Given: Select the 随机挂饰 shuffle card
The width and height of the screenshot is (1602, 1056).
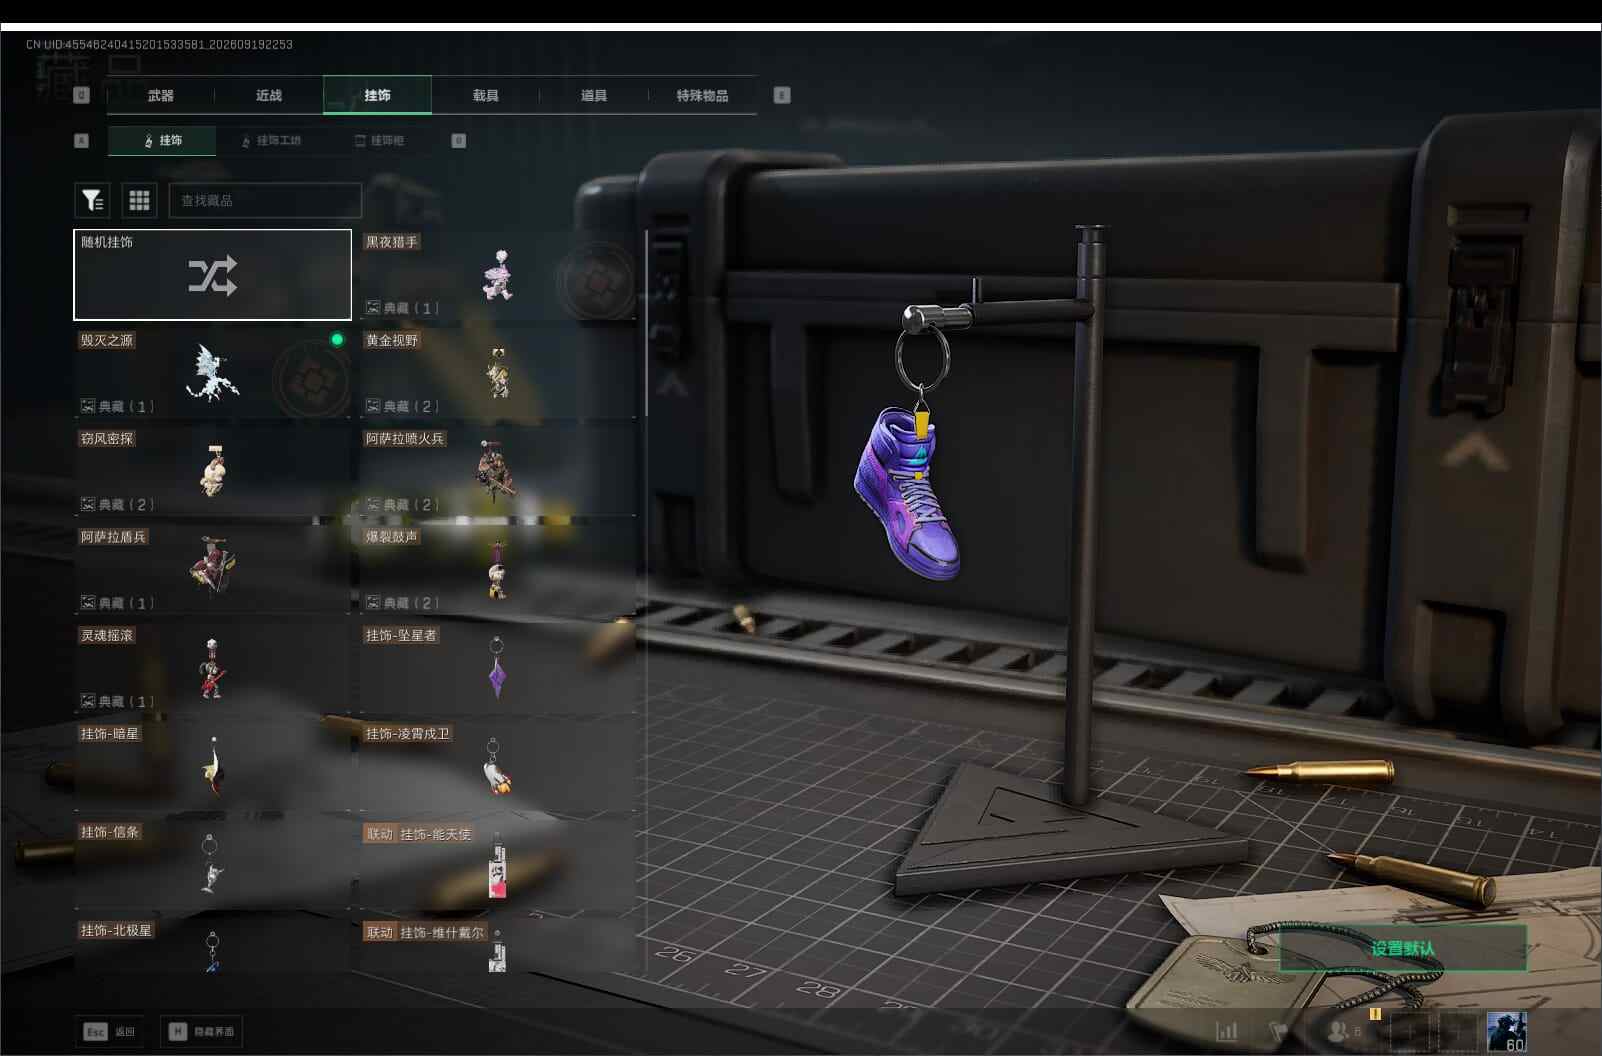Looking at the screenshot, I should [x=212, y=275].
